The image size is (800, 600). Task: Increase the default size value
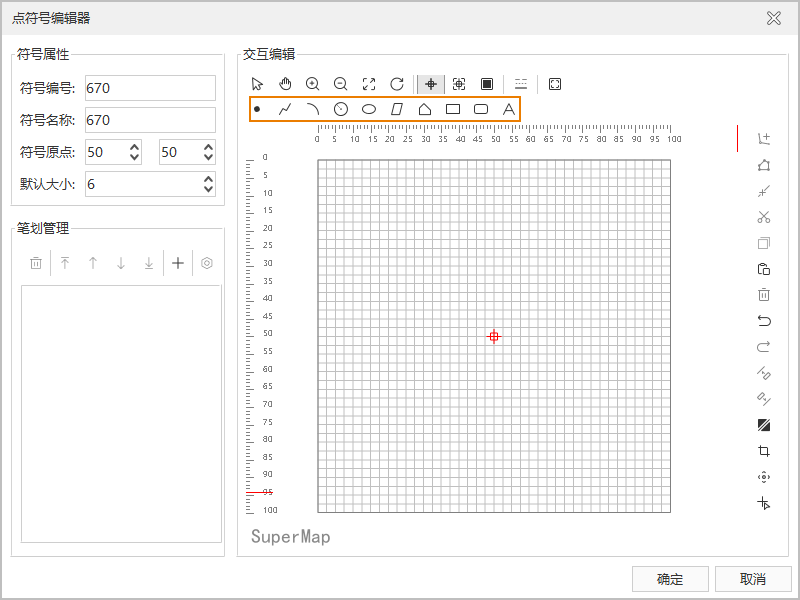pyautogui.click(x=208, y=179)
